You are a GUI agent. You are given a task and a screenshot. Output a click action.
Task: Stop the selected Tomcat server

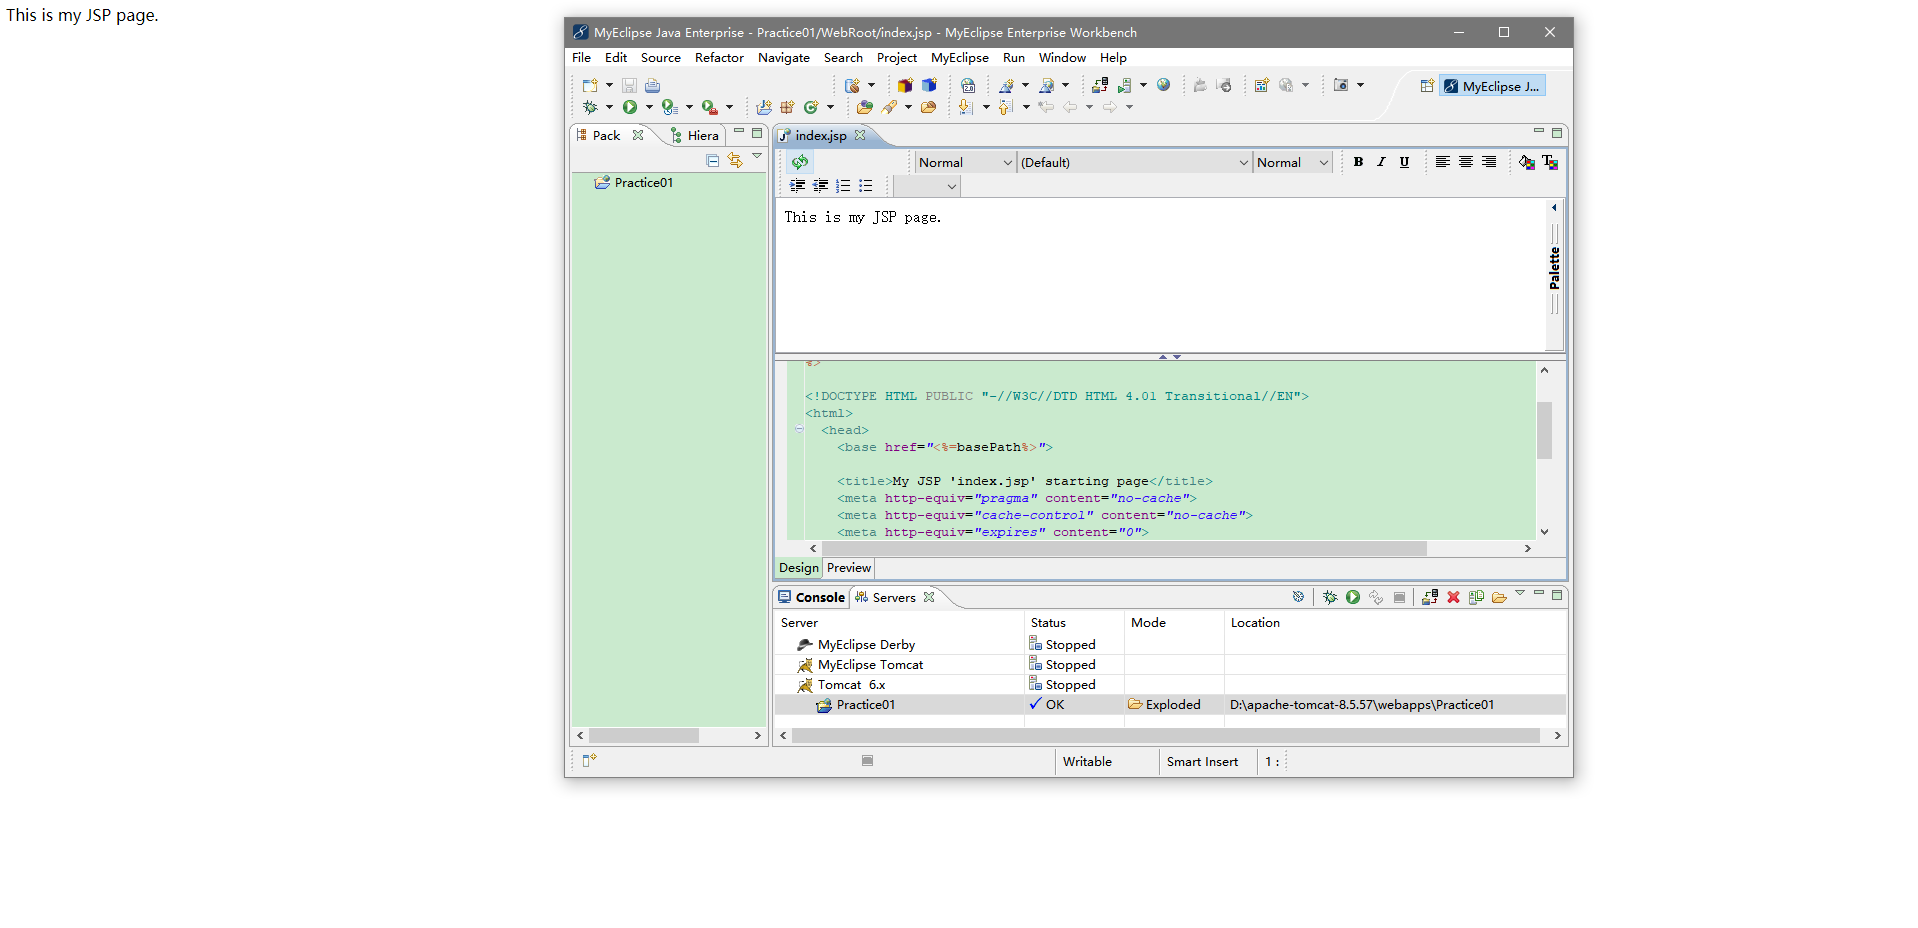click(1399, 596)
